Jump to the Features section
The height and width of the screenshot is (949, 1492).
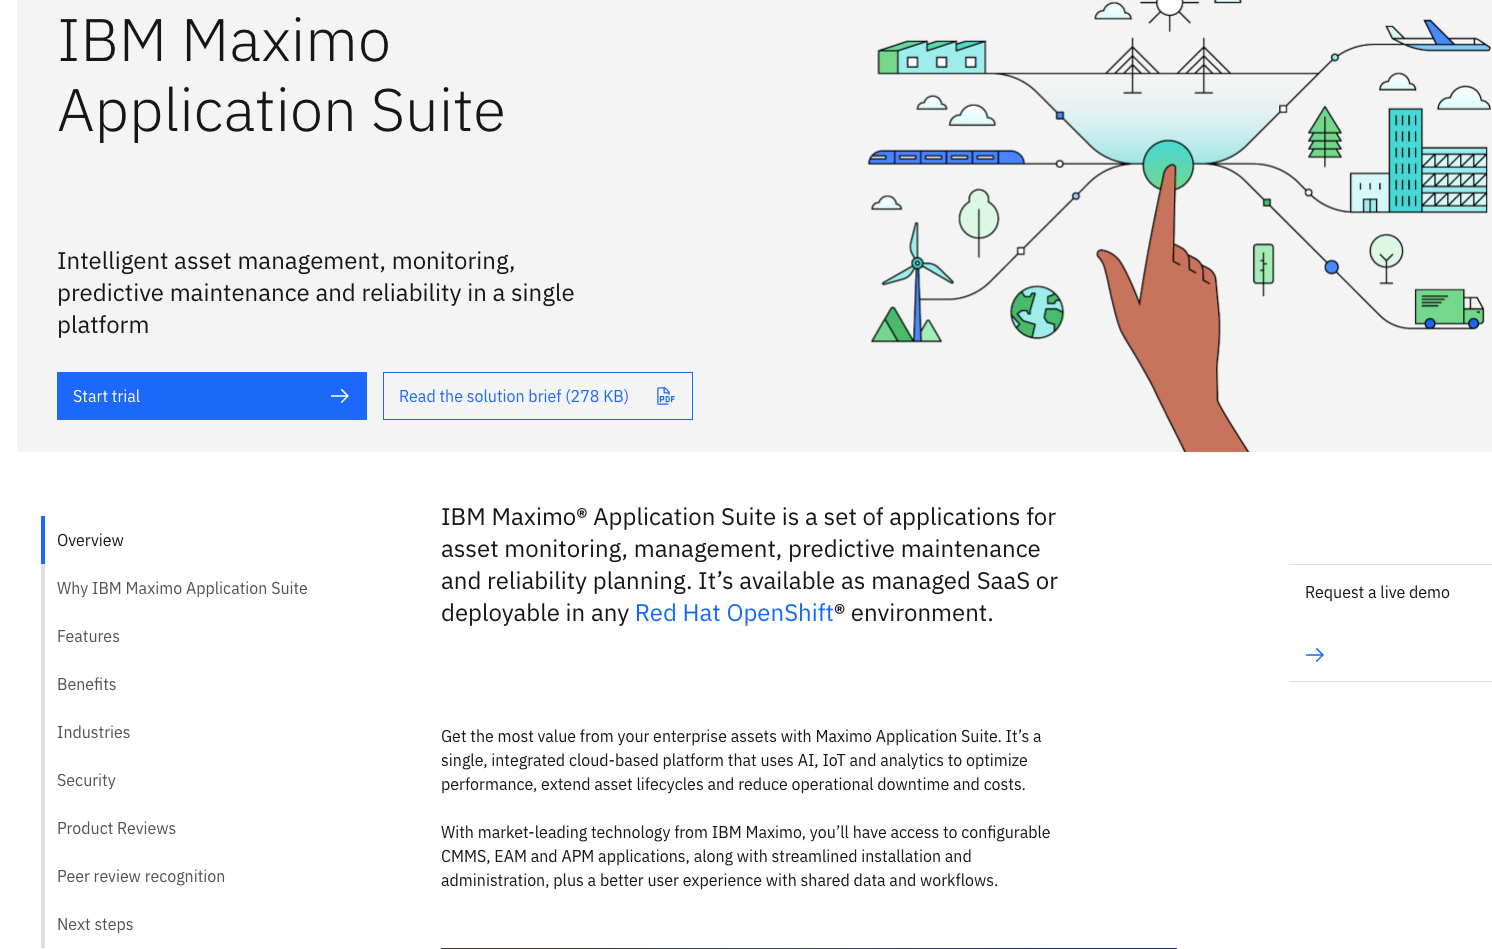pyautogui.click(x=88, y=636)
